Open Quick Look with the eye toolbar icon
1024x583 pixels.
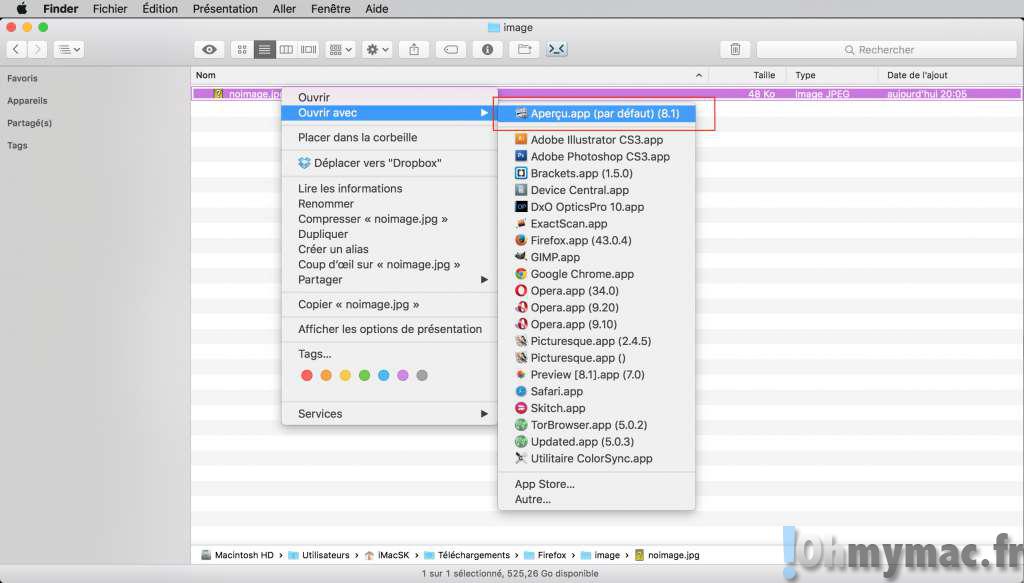(x=209, y=49)
